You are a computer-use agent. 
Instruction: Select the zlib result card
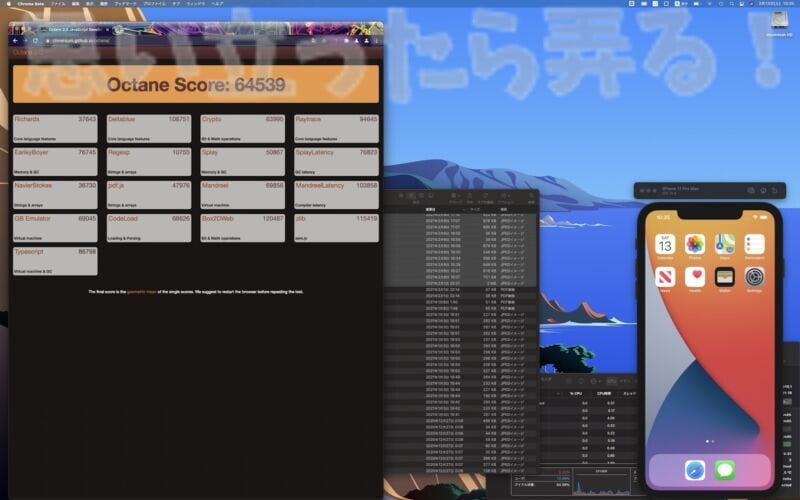tap(337, 228)
